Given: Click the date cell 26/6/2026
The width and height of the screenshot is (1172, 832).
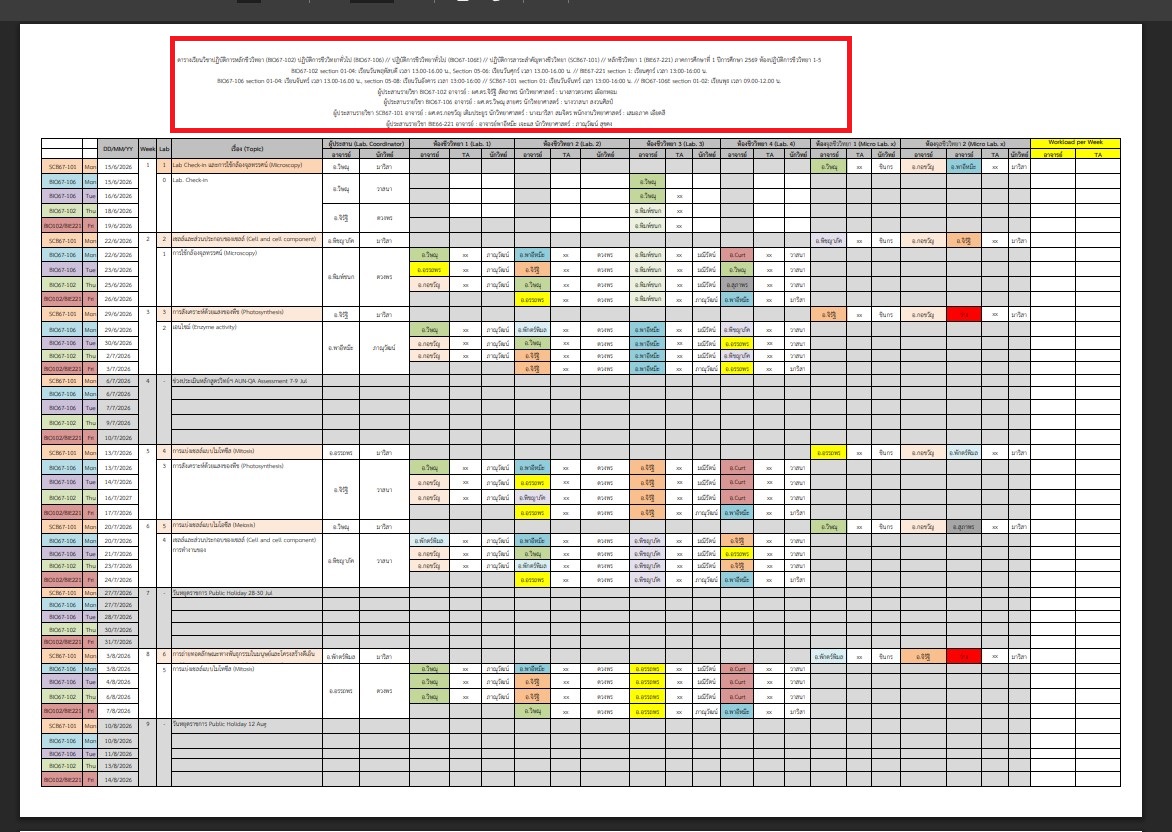Looking at the screenshot, I should coord(118,299).
